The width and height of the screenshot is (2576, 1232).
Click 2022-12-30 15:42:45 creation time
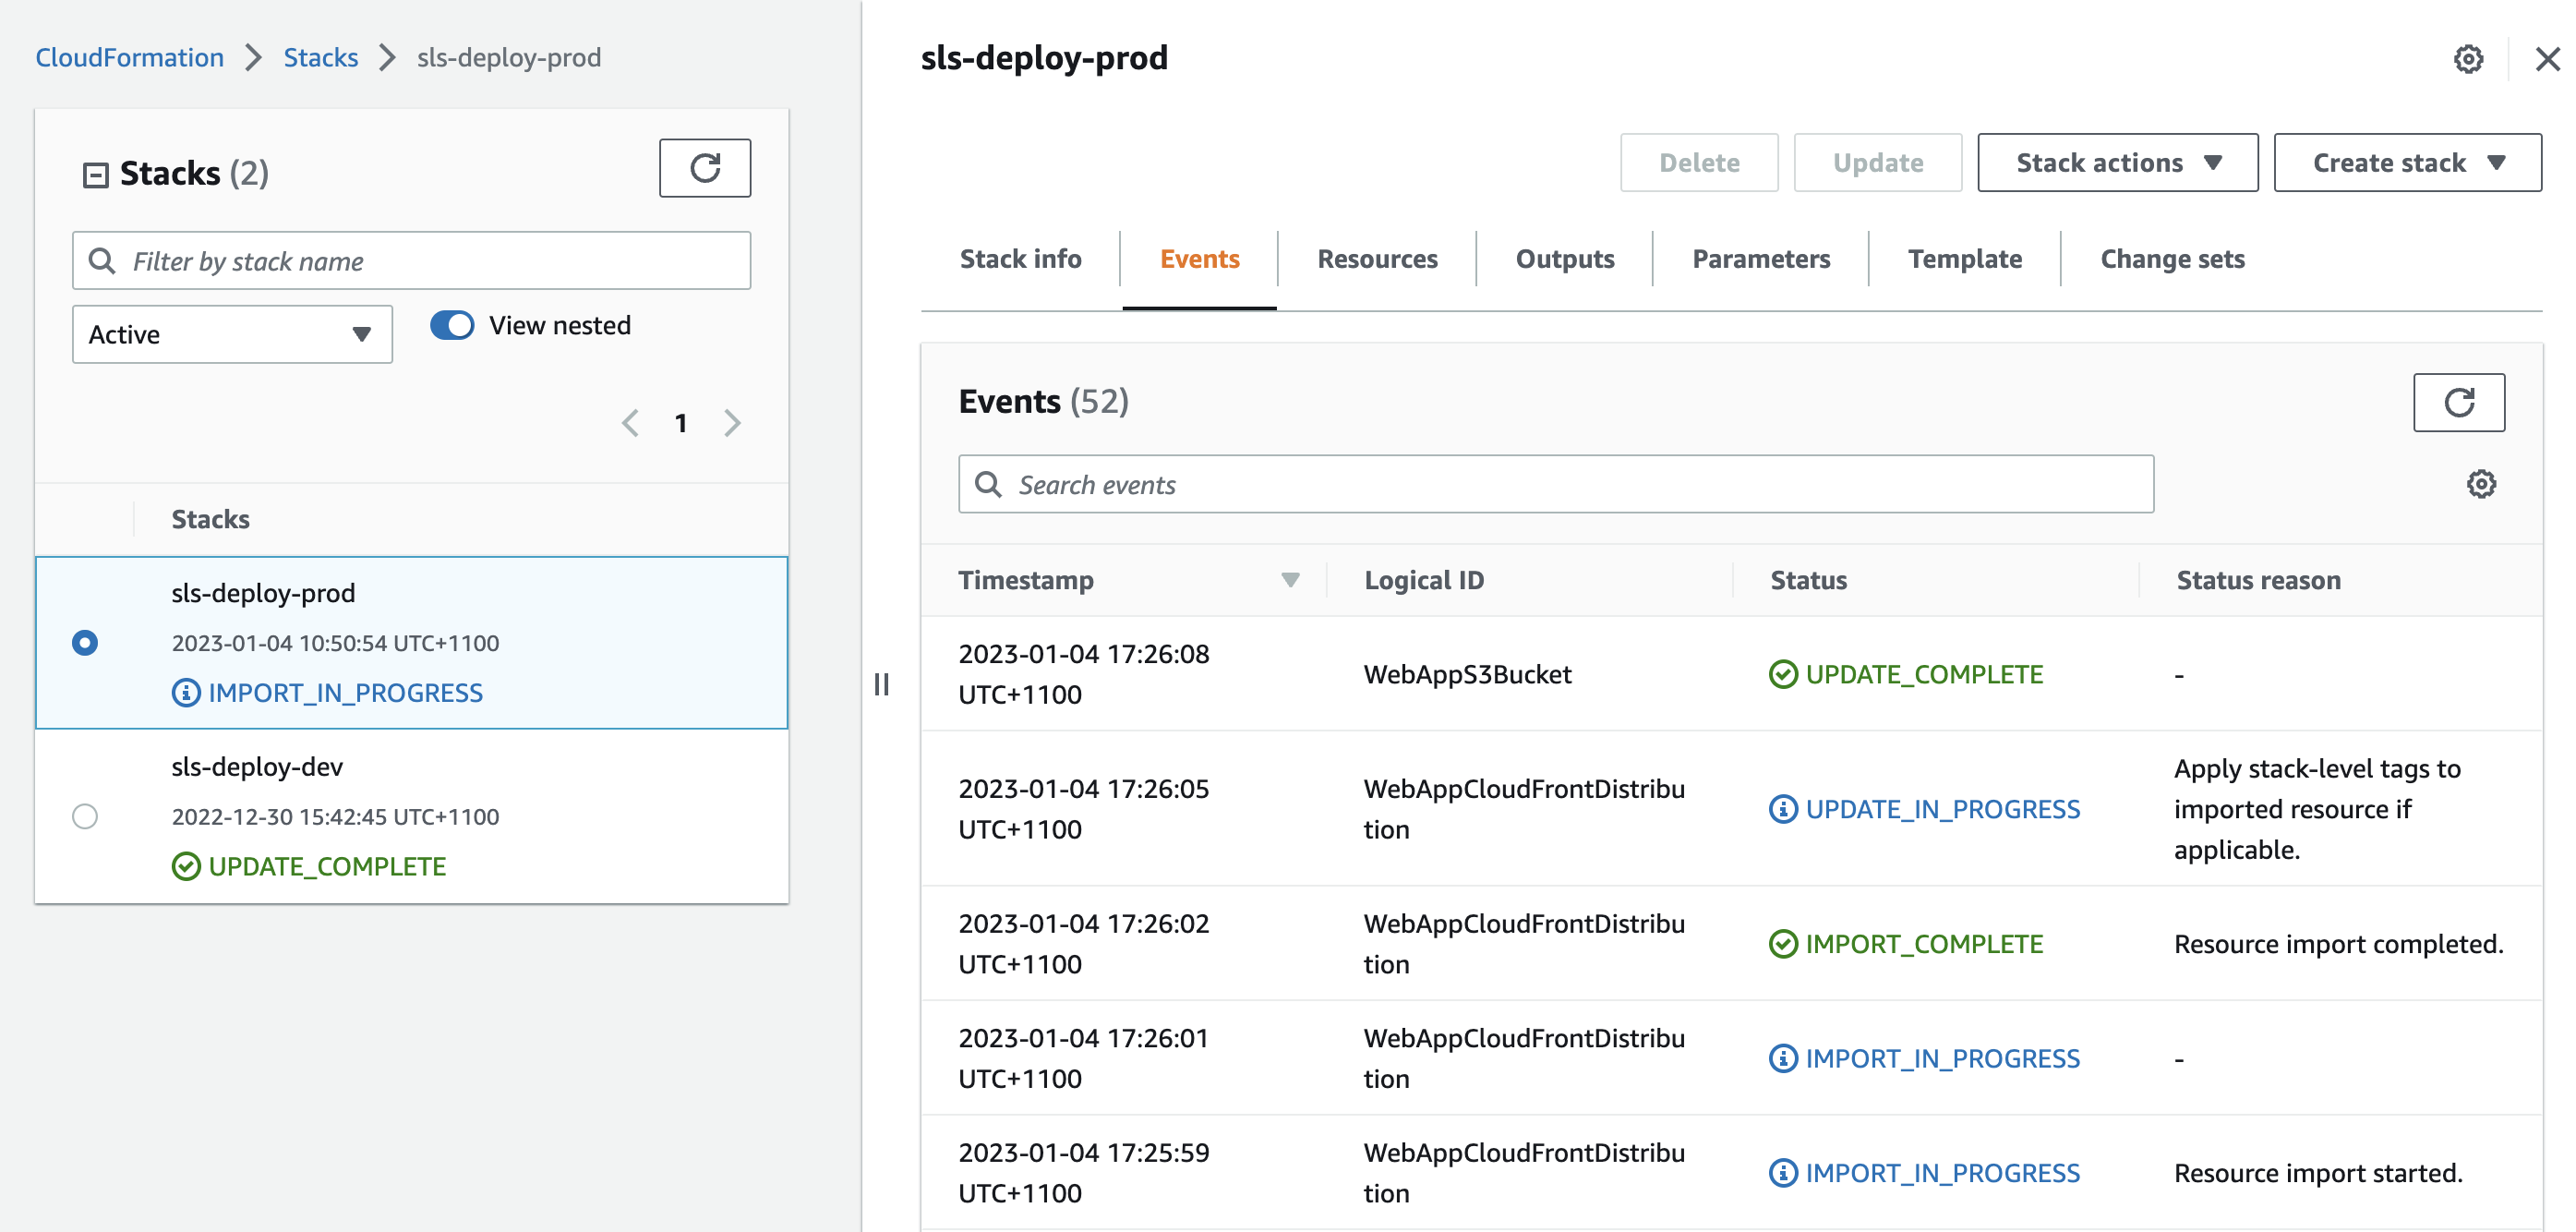pyautogui.click(x=335, y=816)
